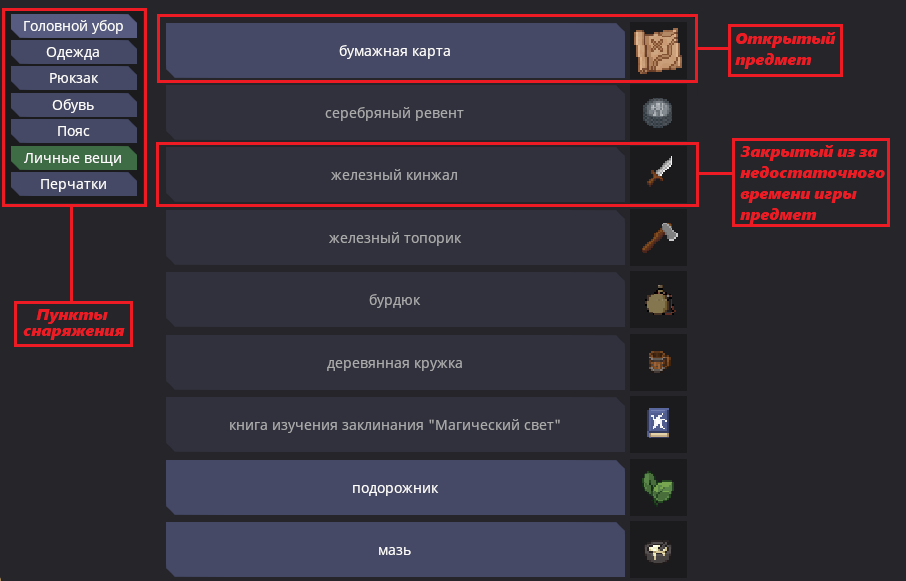Click the locked железный кинжал entry
906x581 pixels.
[395, 175]
